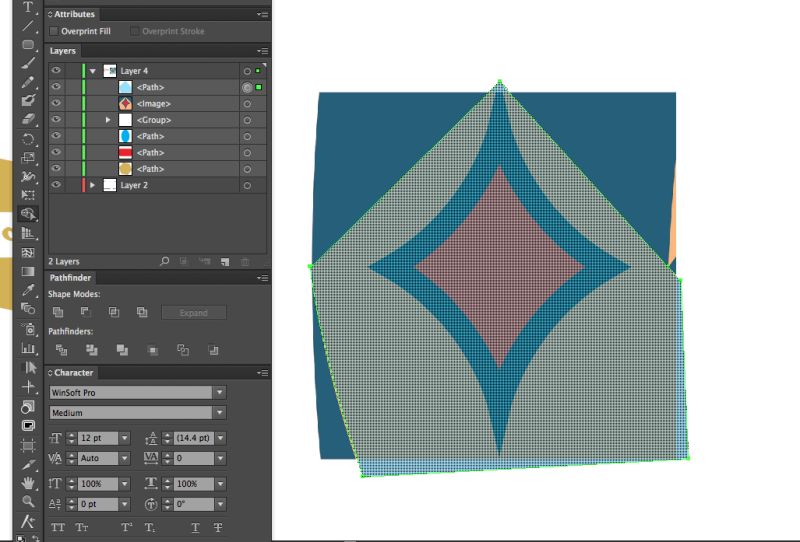Open leading 14.4 pt dropdown
The image size is (800, 542).
[x=220, y=438]
